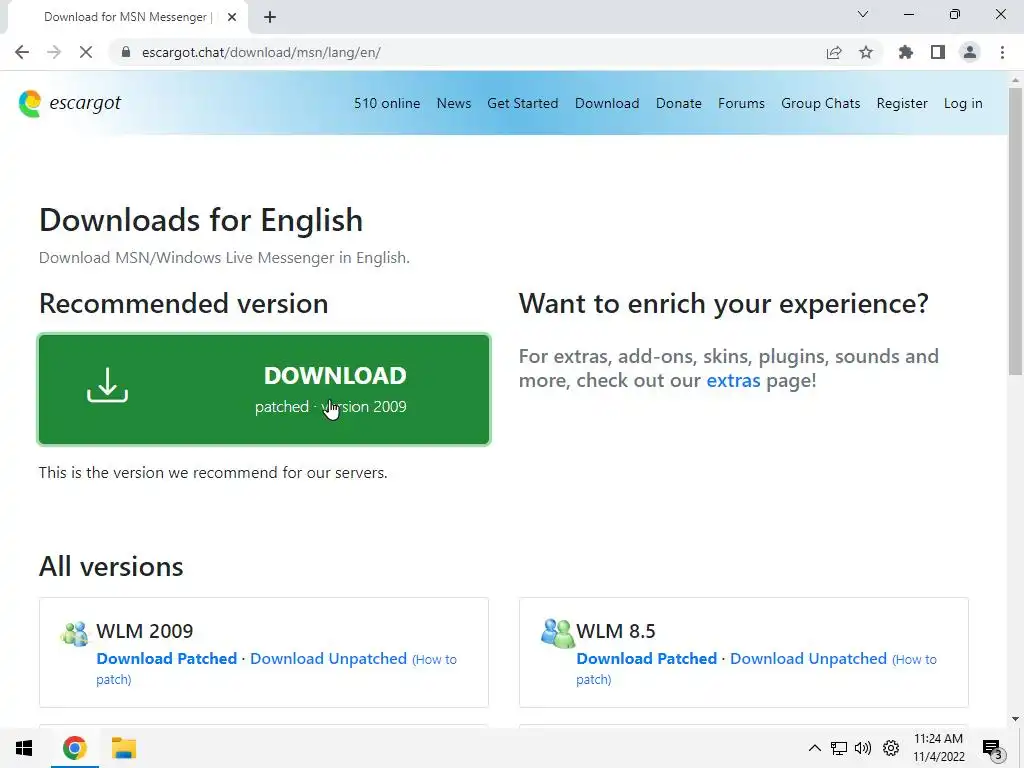Viewport: 1024px width, 768px height.
Task: Show hidden system tray icons
Action: [x=814, y=748]
